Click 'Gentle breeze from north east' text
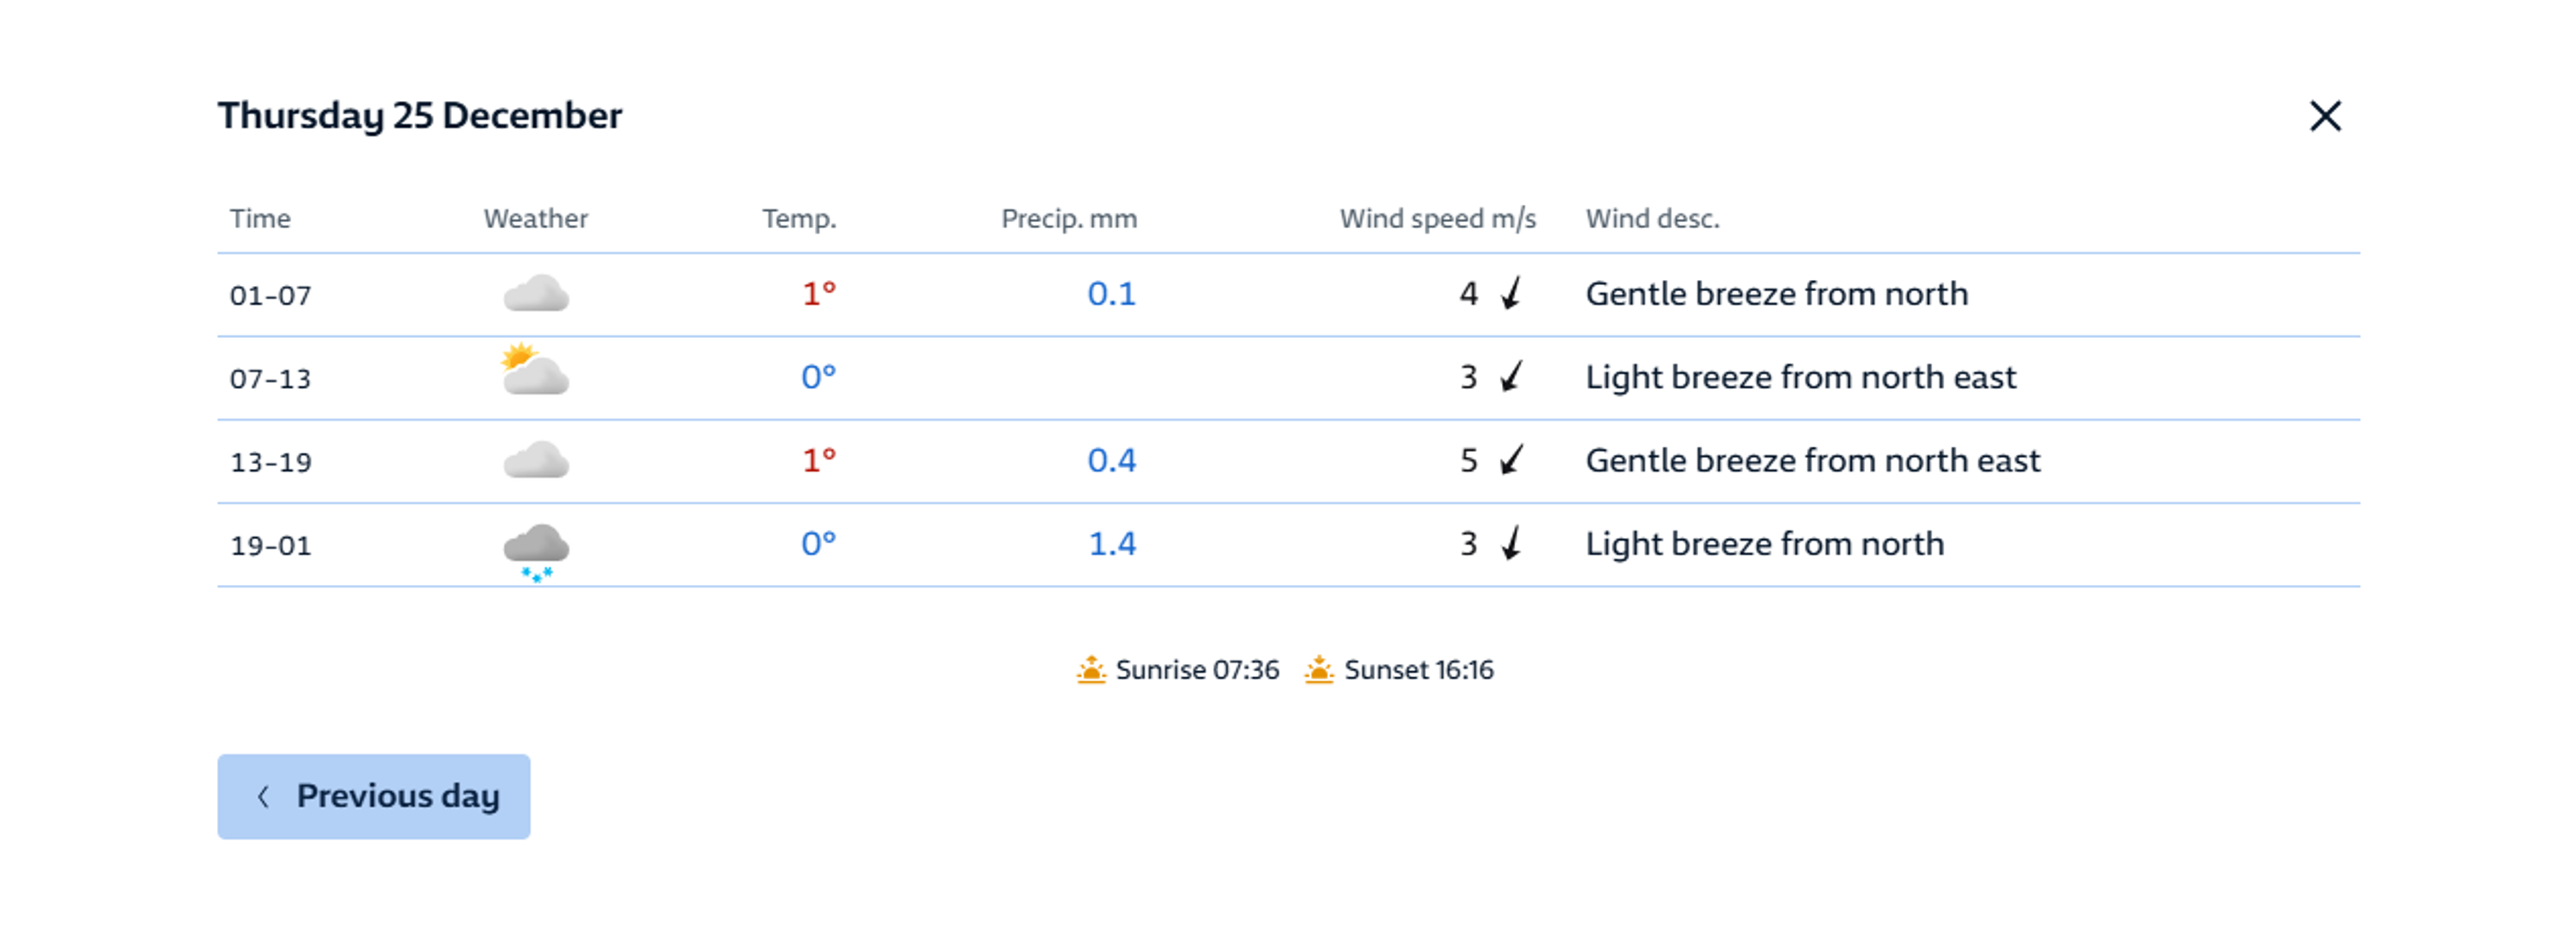This screenshot has height=933, width=2576. (x=1812, y=461)
